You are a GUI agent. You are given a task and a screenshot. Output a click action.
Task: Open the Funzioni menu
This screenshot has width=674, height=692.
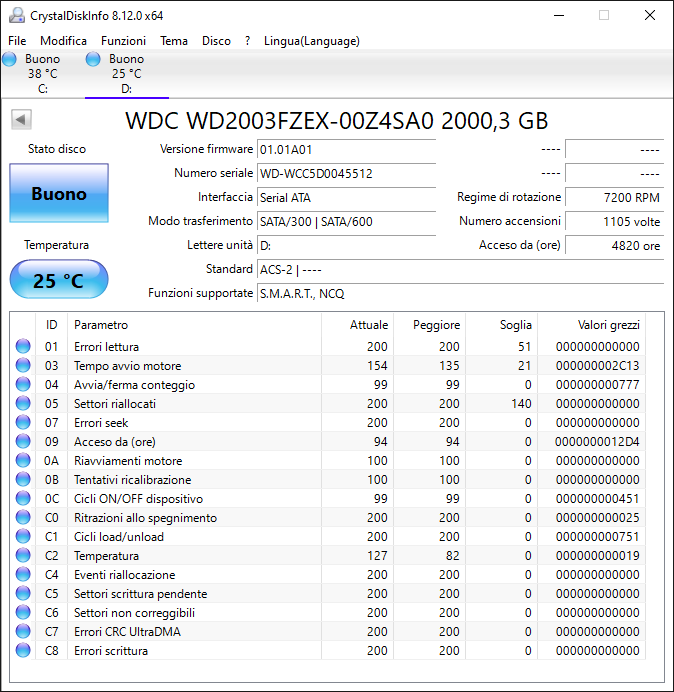124,41
